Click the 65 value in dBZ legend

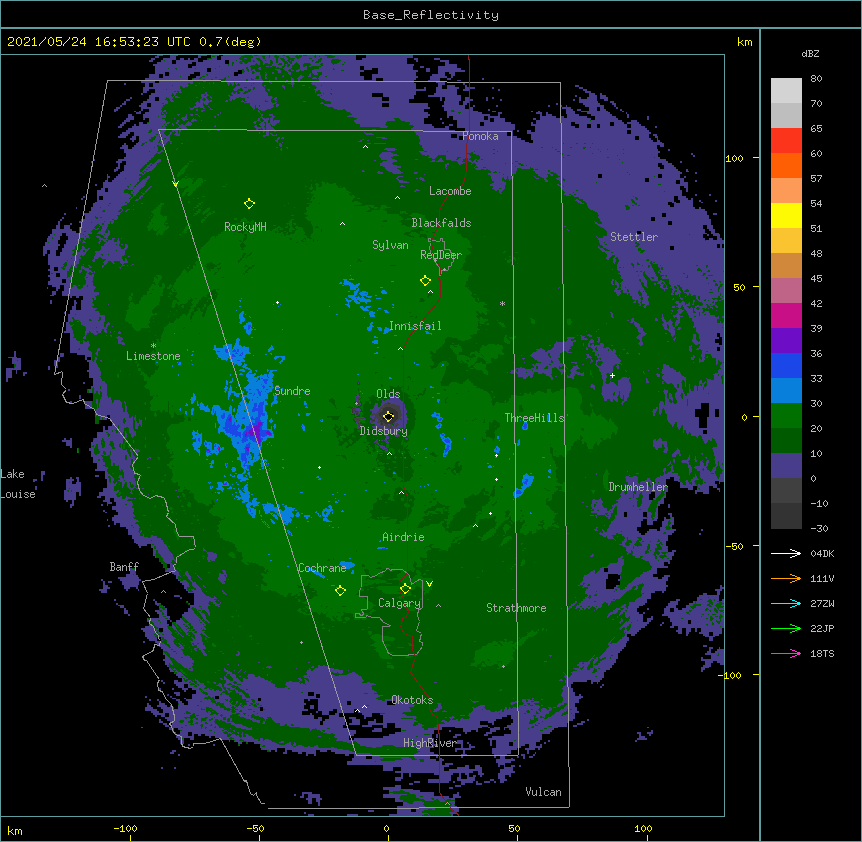pyautogui.click(x=816, y=128)
